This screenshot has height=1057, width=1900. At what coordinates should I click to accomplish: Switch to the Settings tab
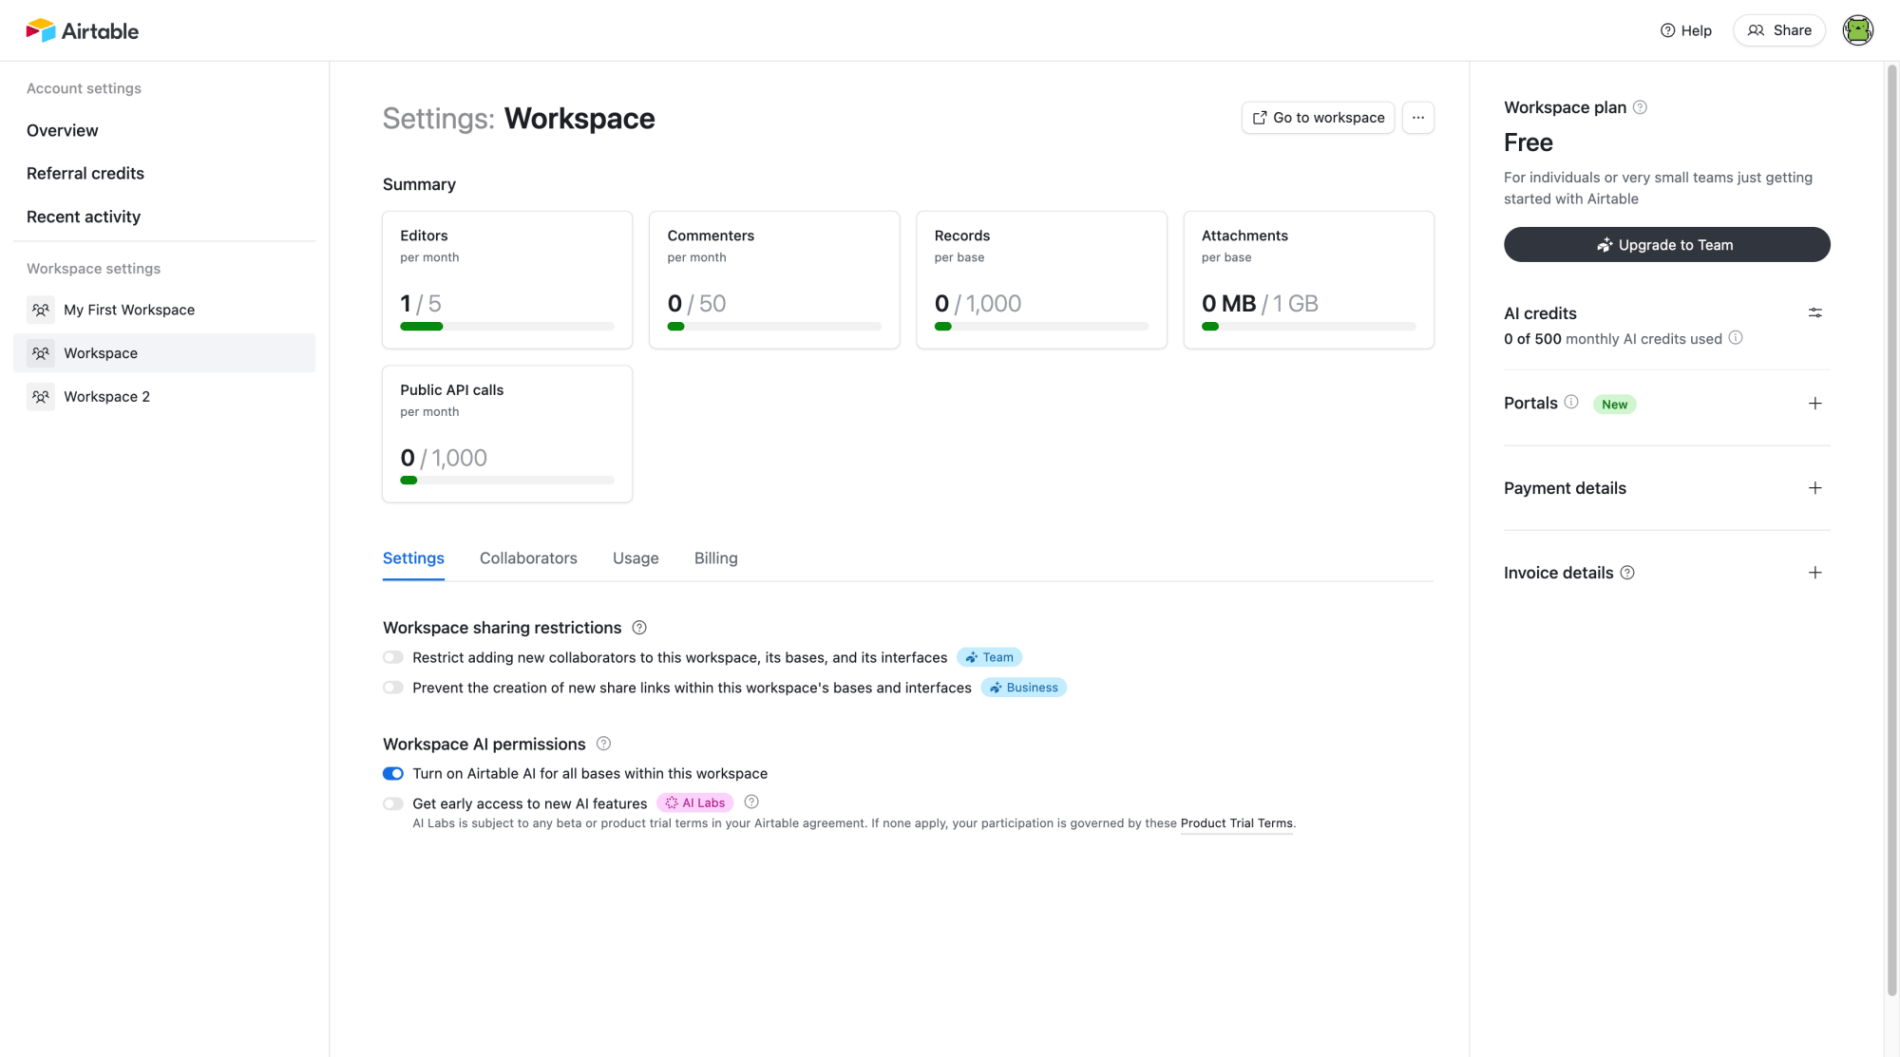click(x=413, y=558)
